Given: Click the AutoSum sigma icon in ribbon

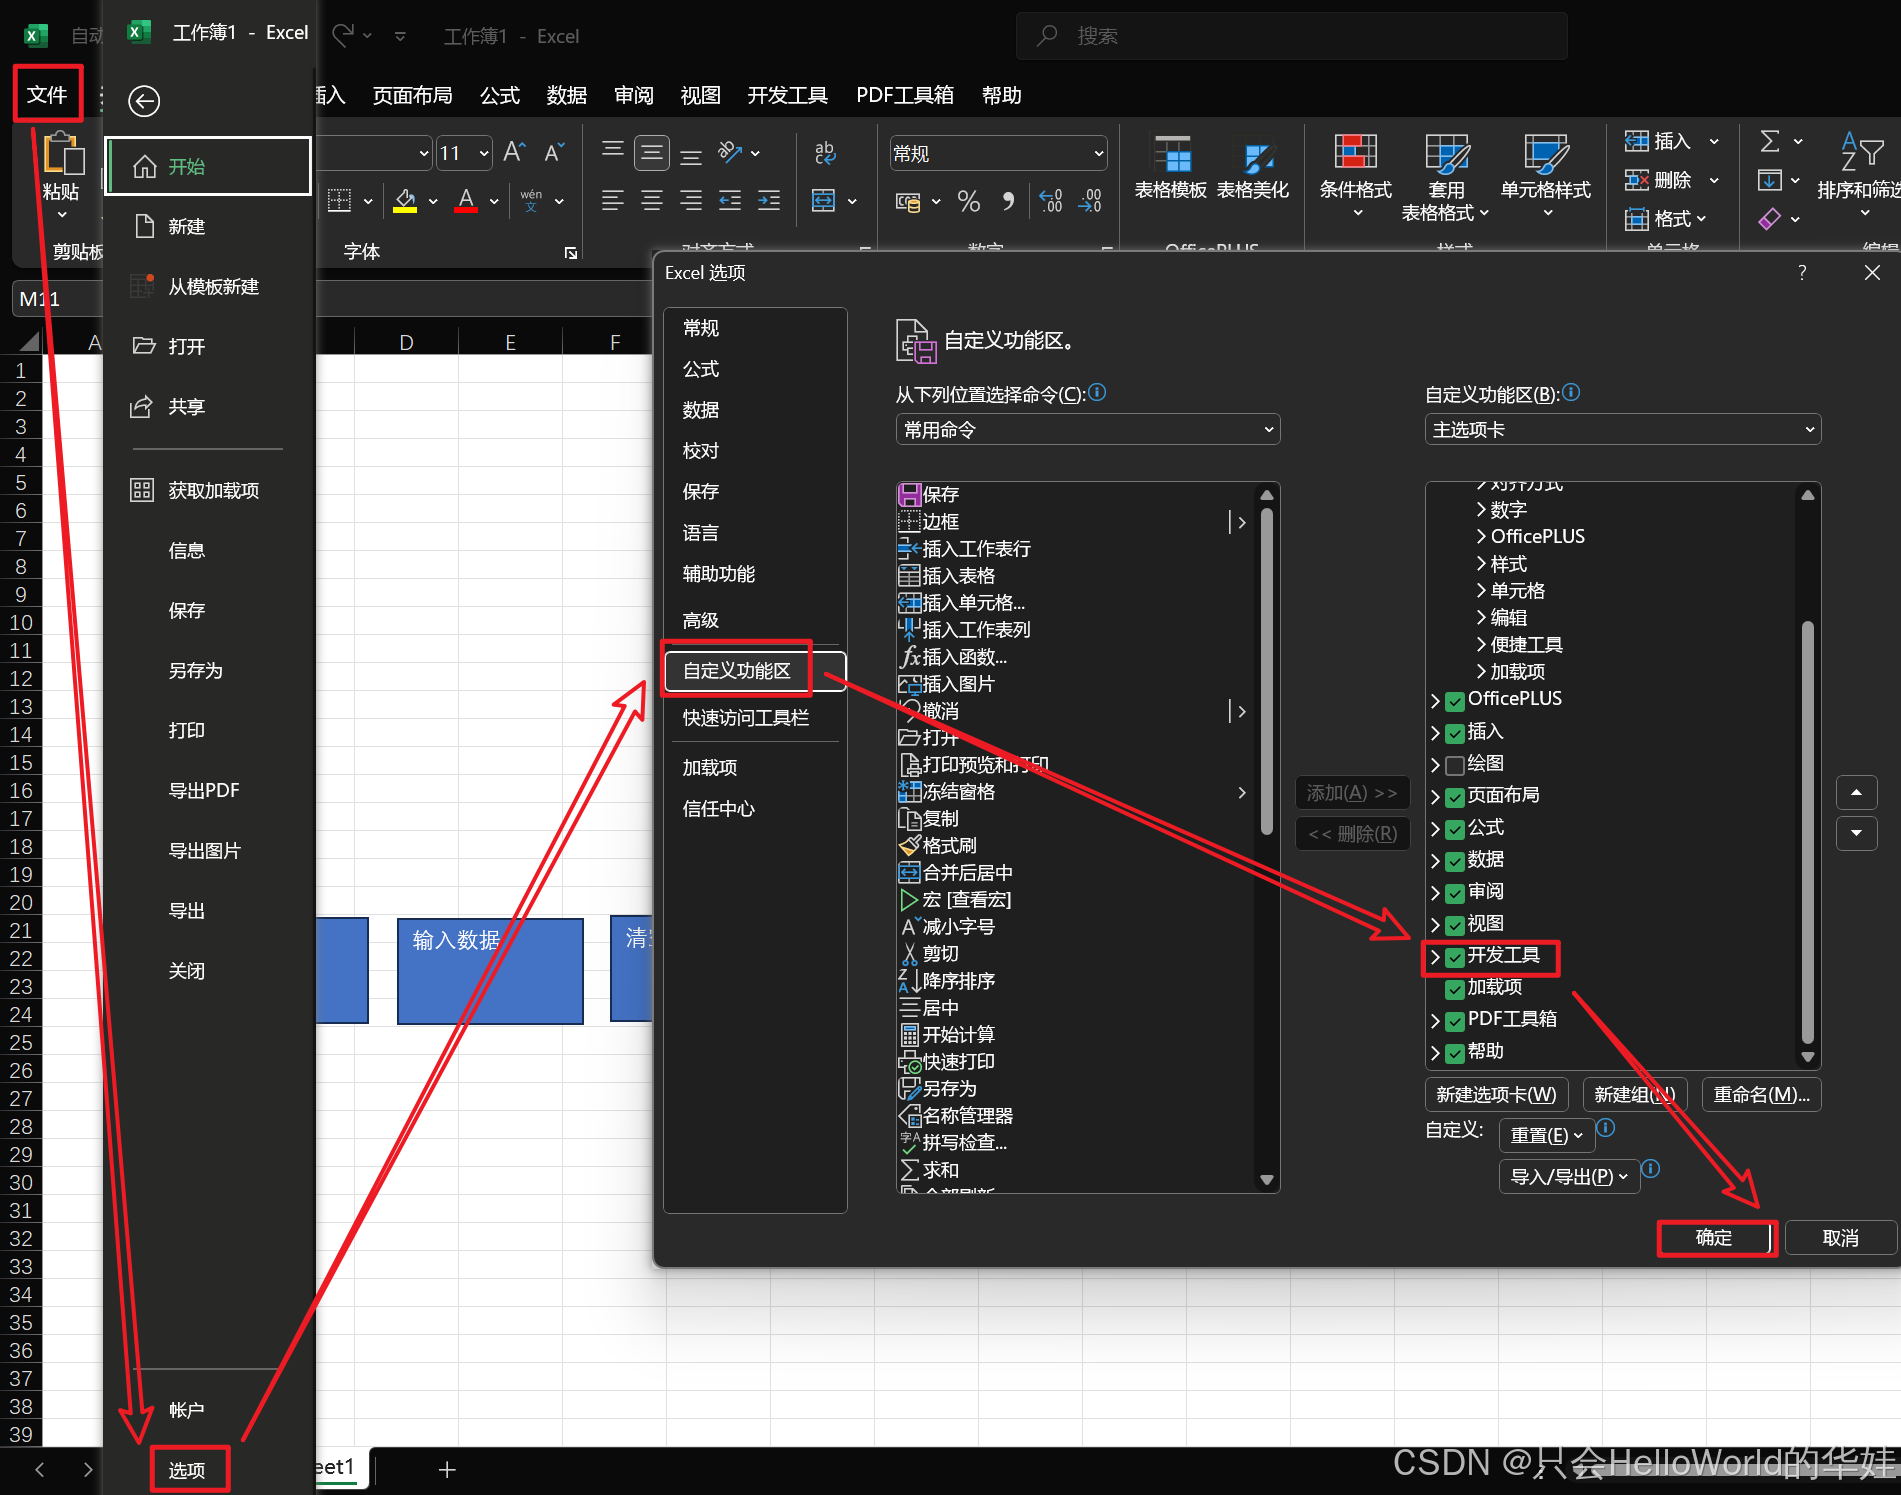Looking at the screenshot, I should pyautogui.click(x=1770, y=141).
